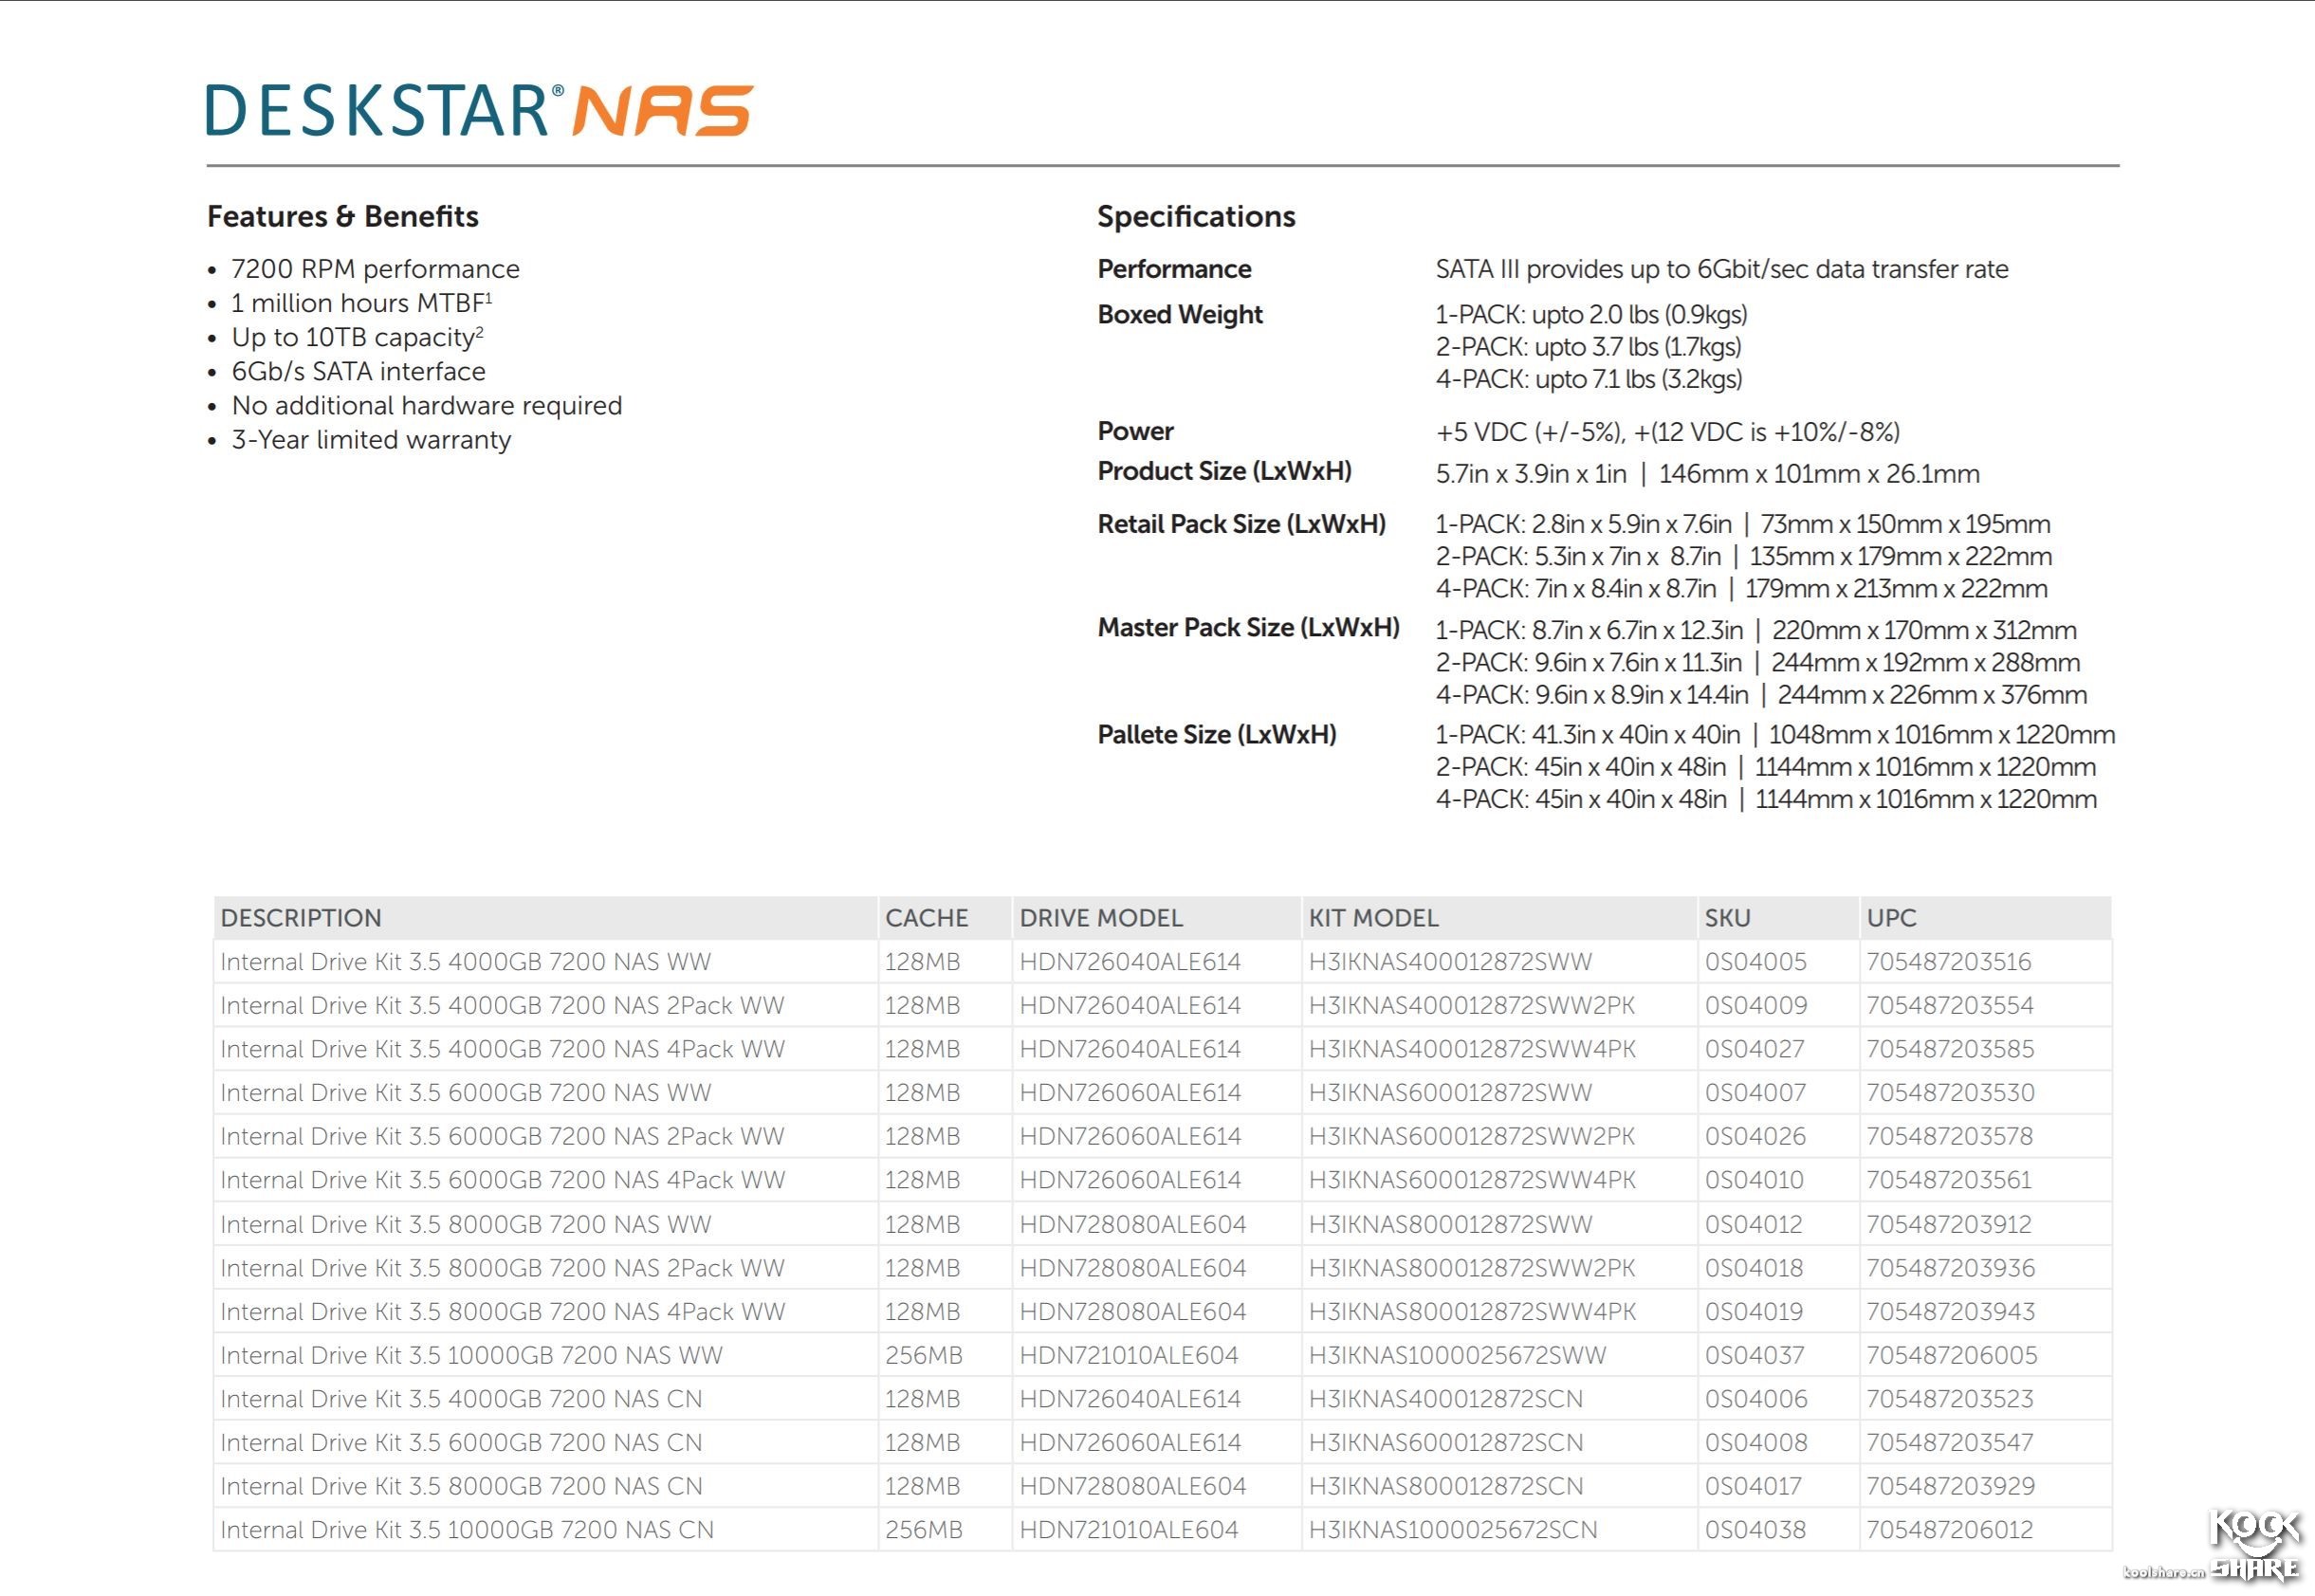Click the Deskstar NAS logo
The height and width of the screenshot is (1596, 2315).
(x=479, y=110)
